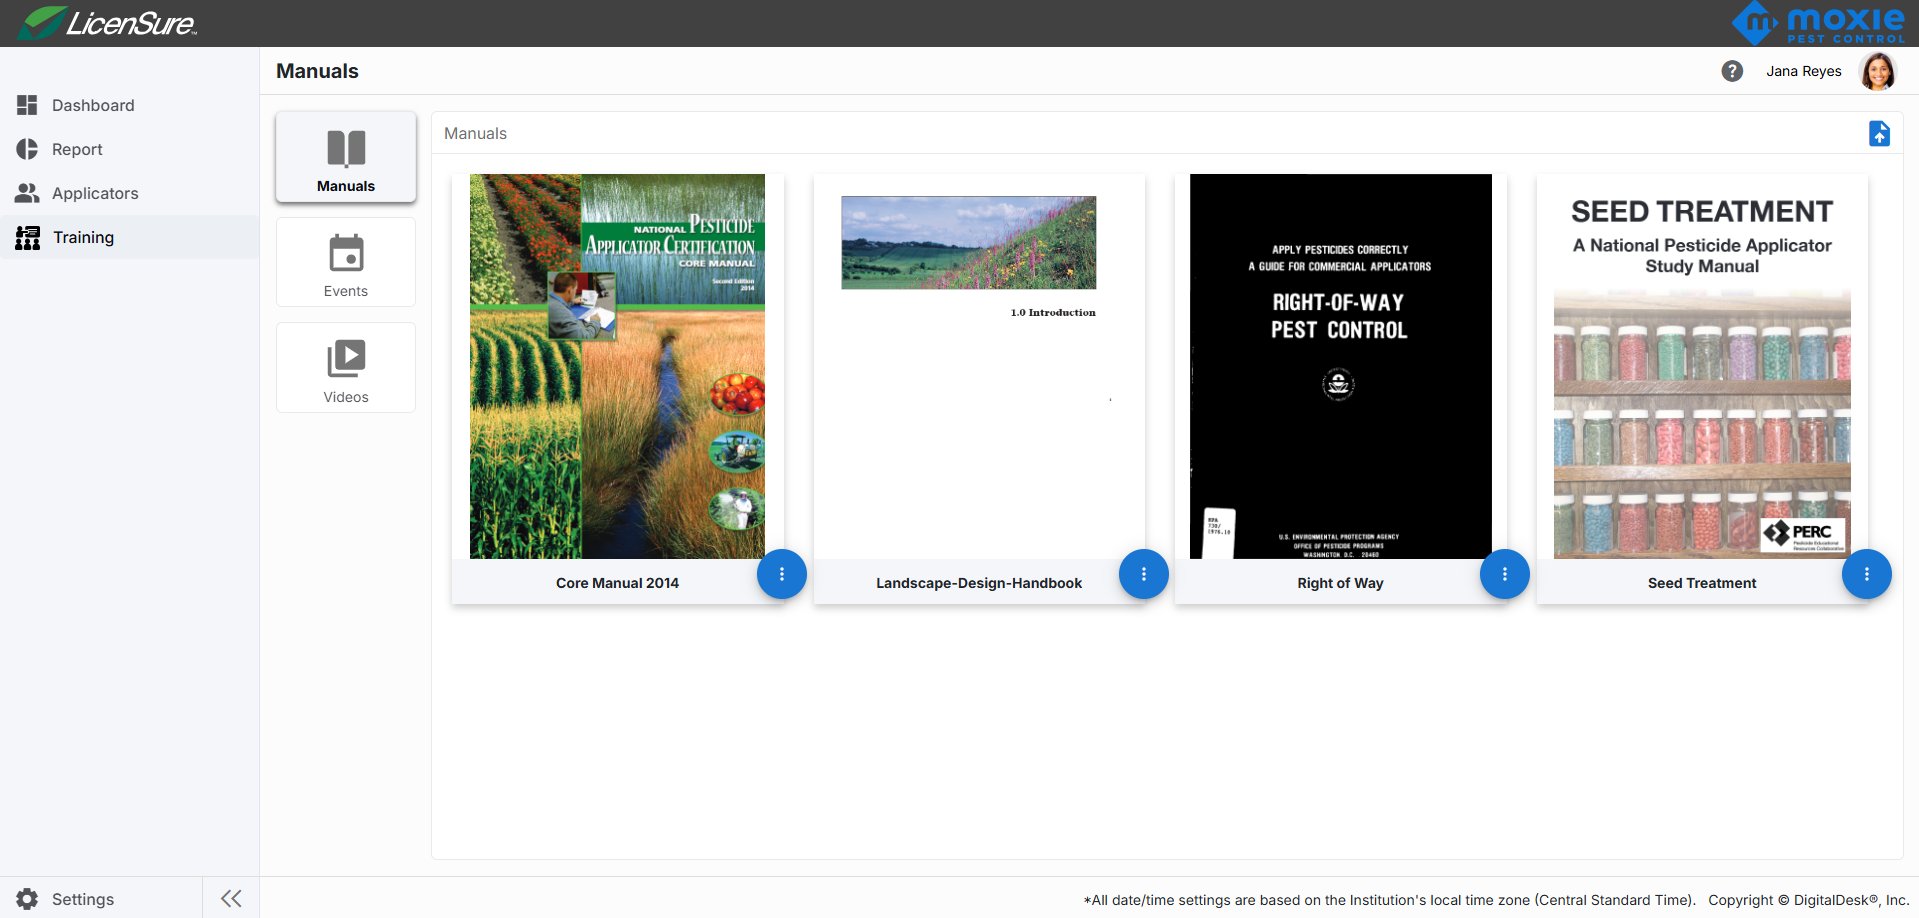This screenshot has height=918, width=1919.
Task: Open options menu for Right of Way
Action: click(1504, 574)
